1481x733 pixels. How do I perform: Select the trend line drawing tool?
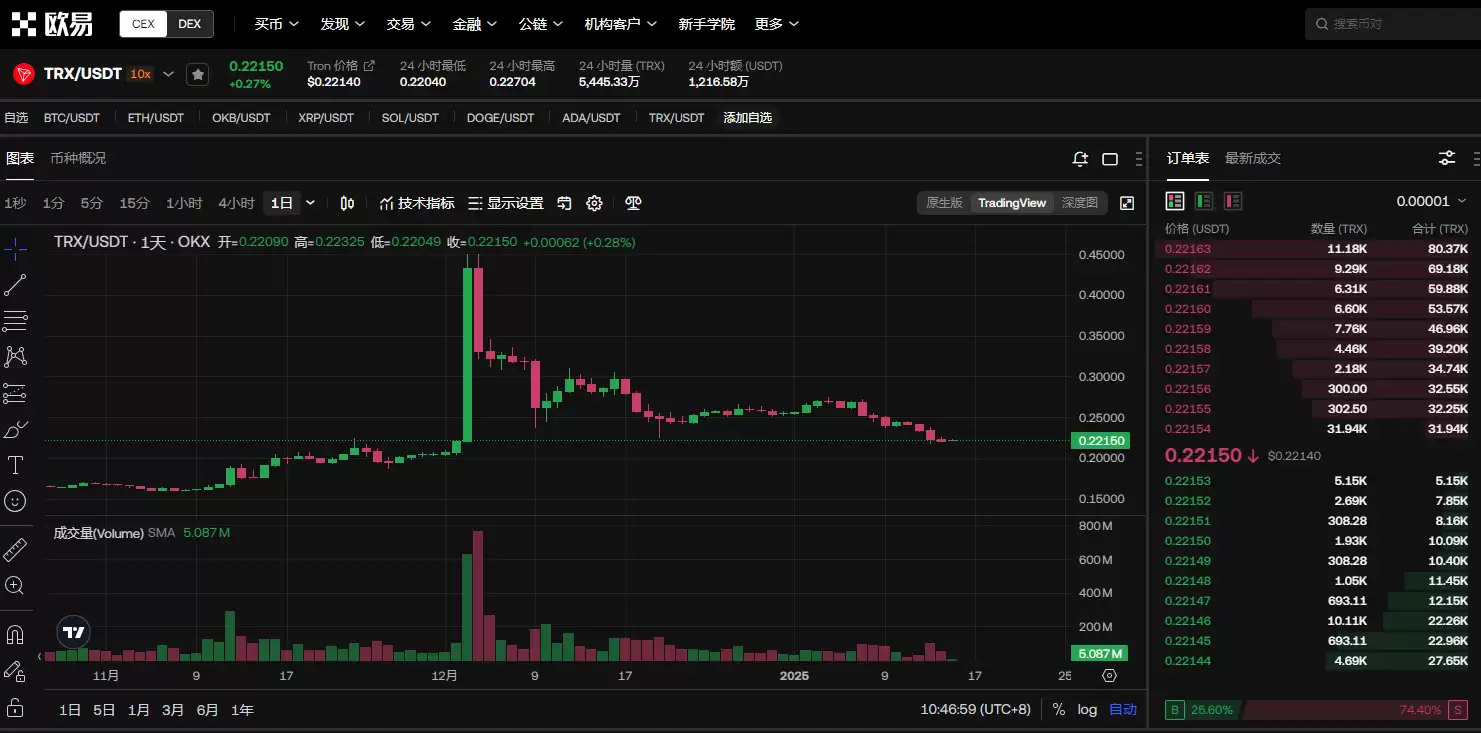[15, 285]
